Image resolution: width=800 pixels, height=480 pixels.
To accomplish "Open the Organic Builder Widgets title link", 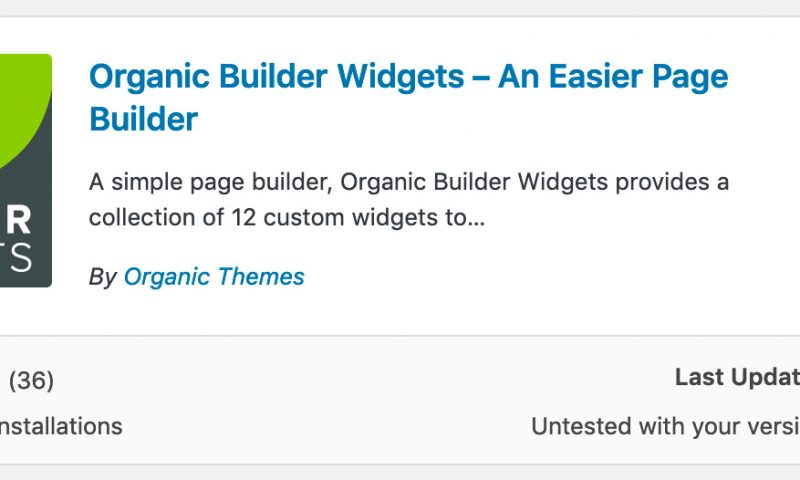I will pyautogui.click(x=408, y=97).
